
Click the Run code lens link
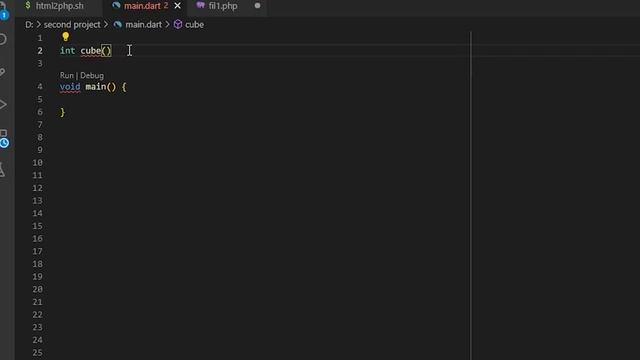tap(67, 76)
